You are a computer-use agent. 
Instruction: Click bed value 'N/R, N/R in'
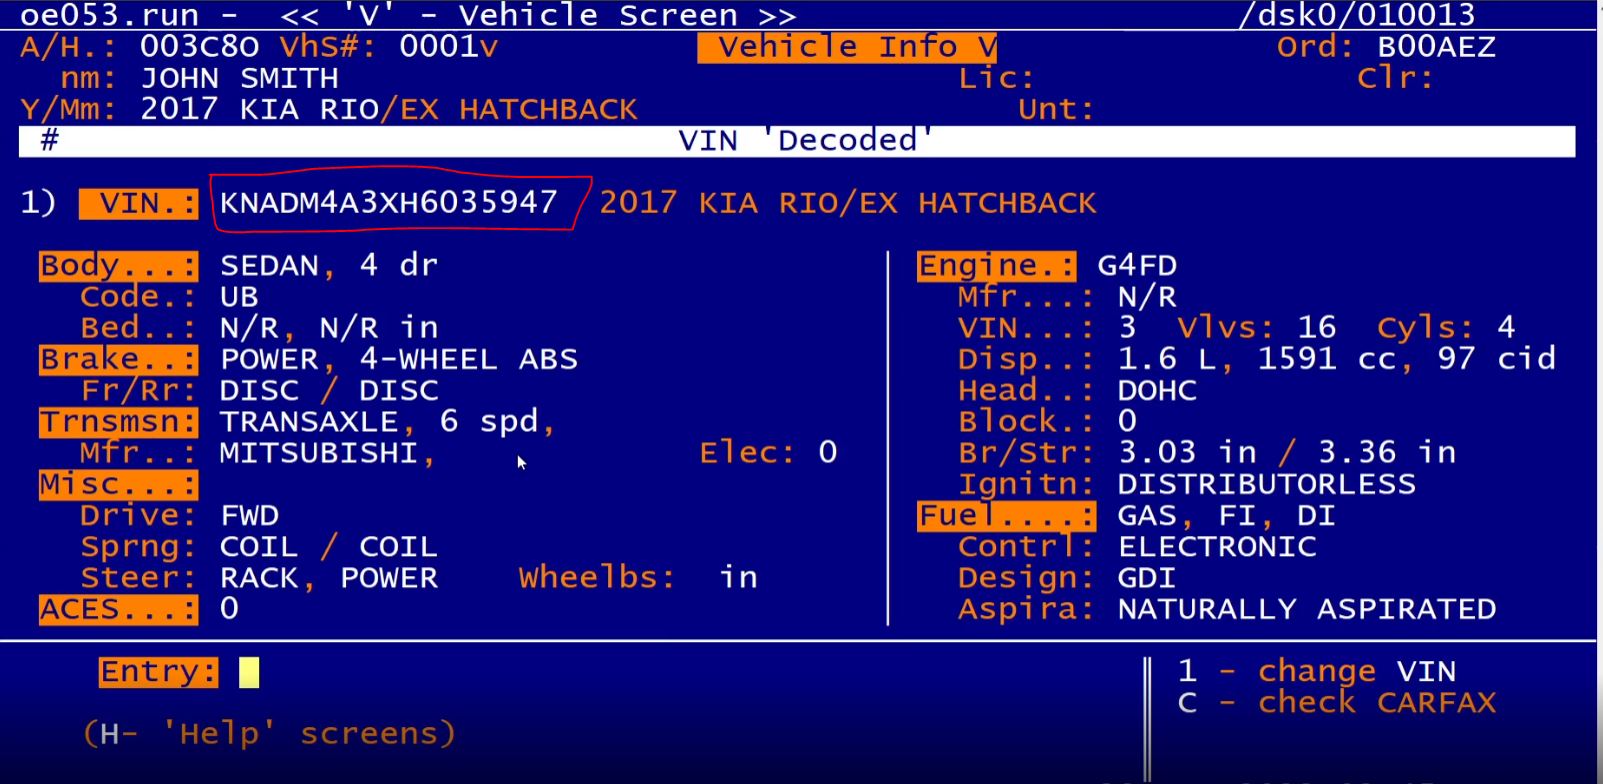(329, 328)
